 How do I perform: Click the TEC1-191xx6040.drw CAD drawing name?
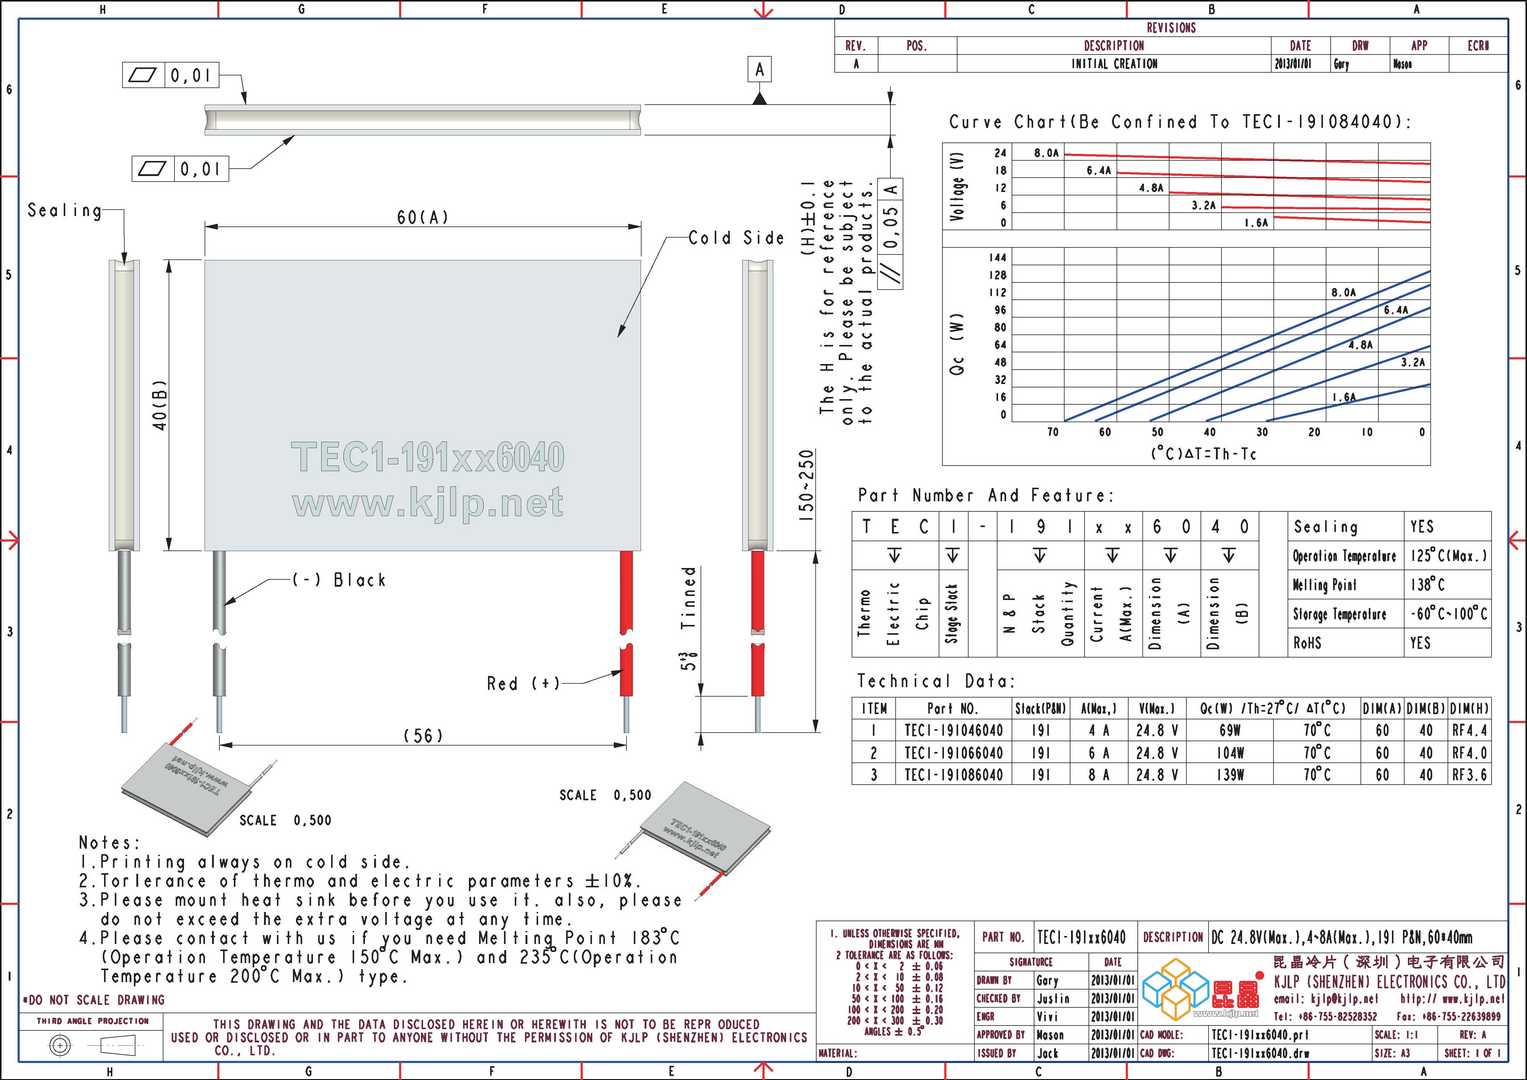click(x=1260, y=1054)
